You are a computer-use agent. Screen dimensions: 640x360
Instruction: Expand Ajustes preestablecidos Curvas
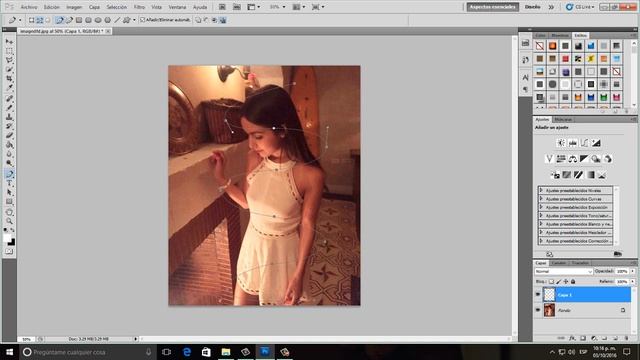(x=541, y=199)
